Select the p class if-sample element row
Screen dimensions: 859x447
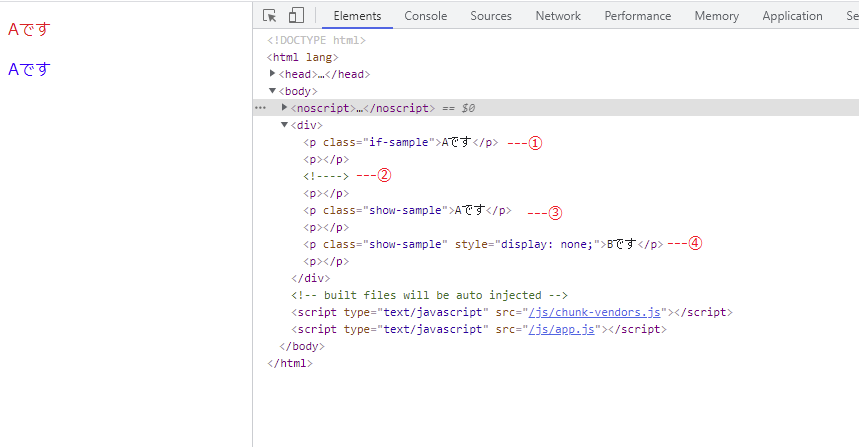point(401,142)
